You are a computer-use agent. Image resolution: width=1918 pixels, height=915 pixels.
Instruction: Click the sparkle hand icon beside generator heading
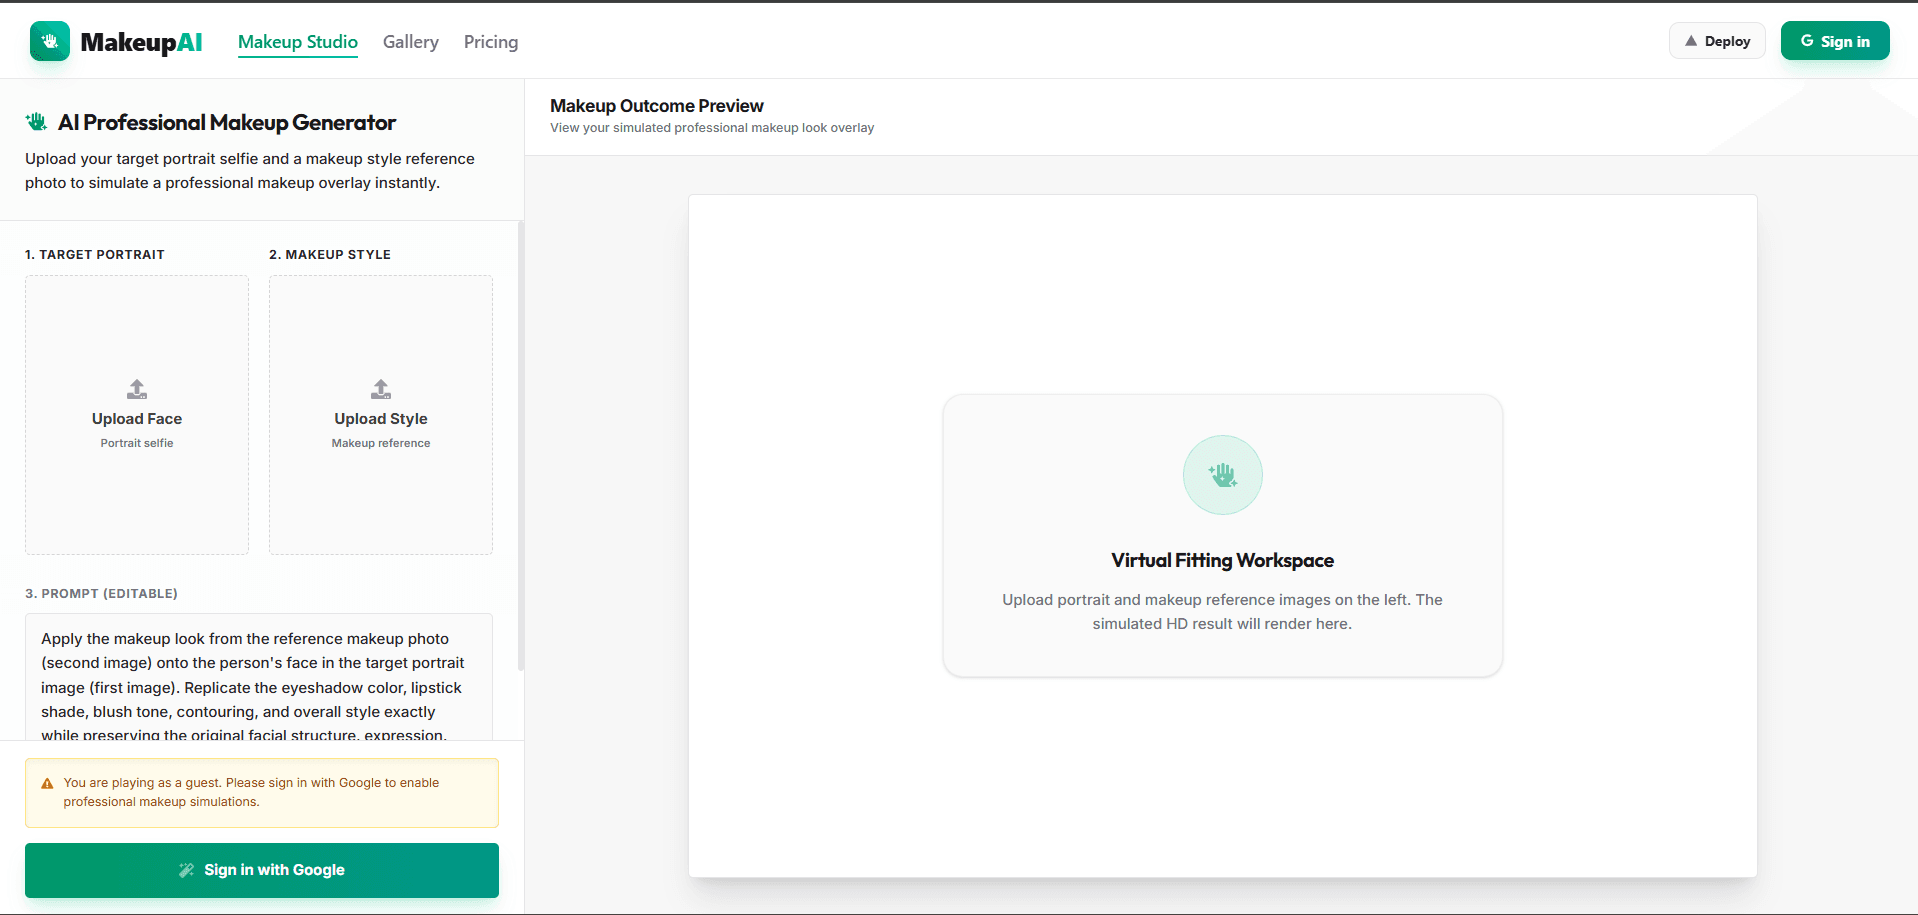(37, 122)
